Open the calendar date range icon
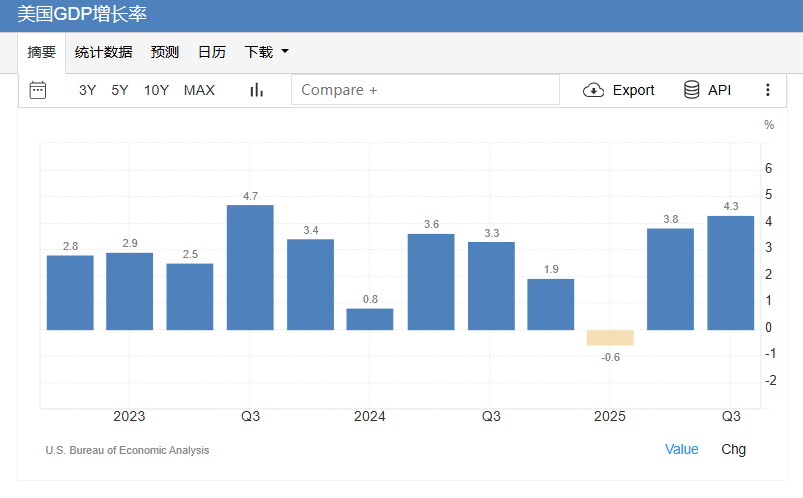 pyautogui.click(x=38, y=90)
